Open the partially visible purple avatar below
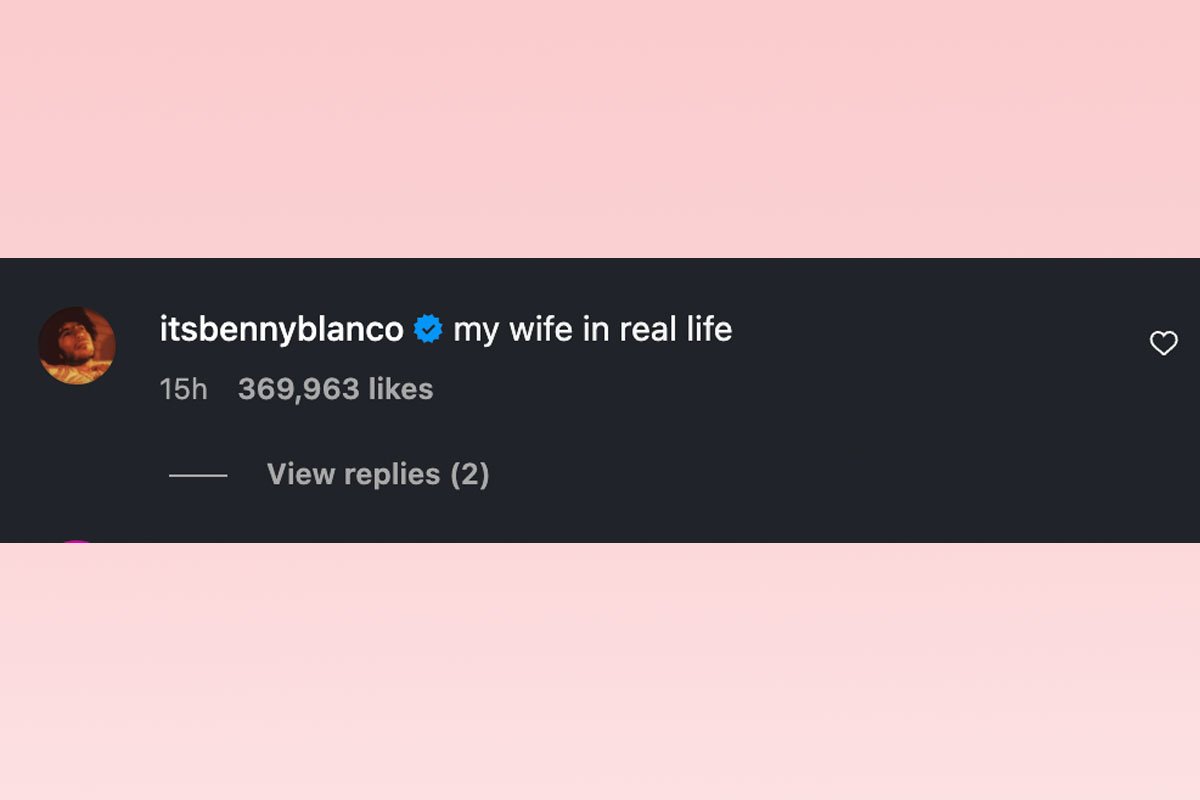The height and width of the screenshot is (800, 1200). click(x=78, y=541)
